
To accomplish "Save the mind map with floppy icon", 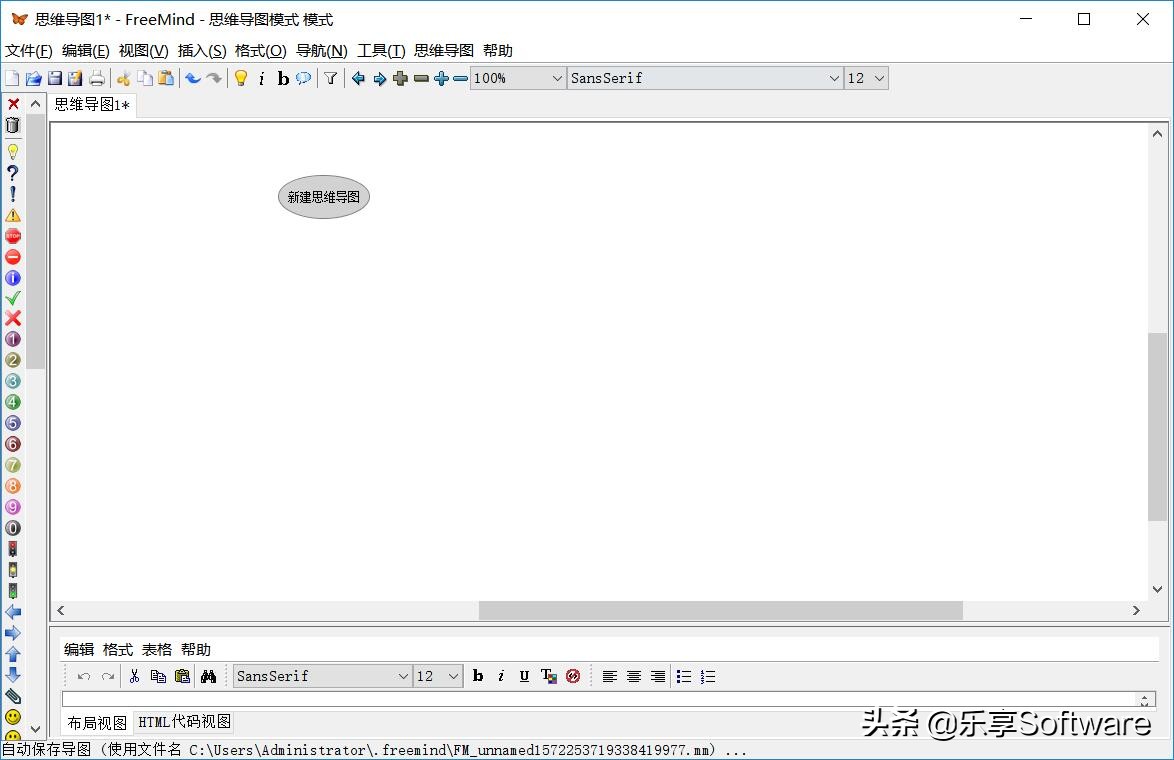I will 55,79.
